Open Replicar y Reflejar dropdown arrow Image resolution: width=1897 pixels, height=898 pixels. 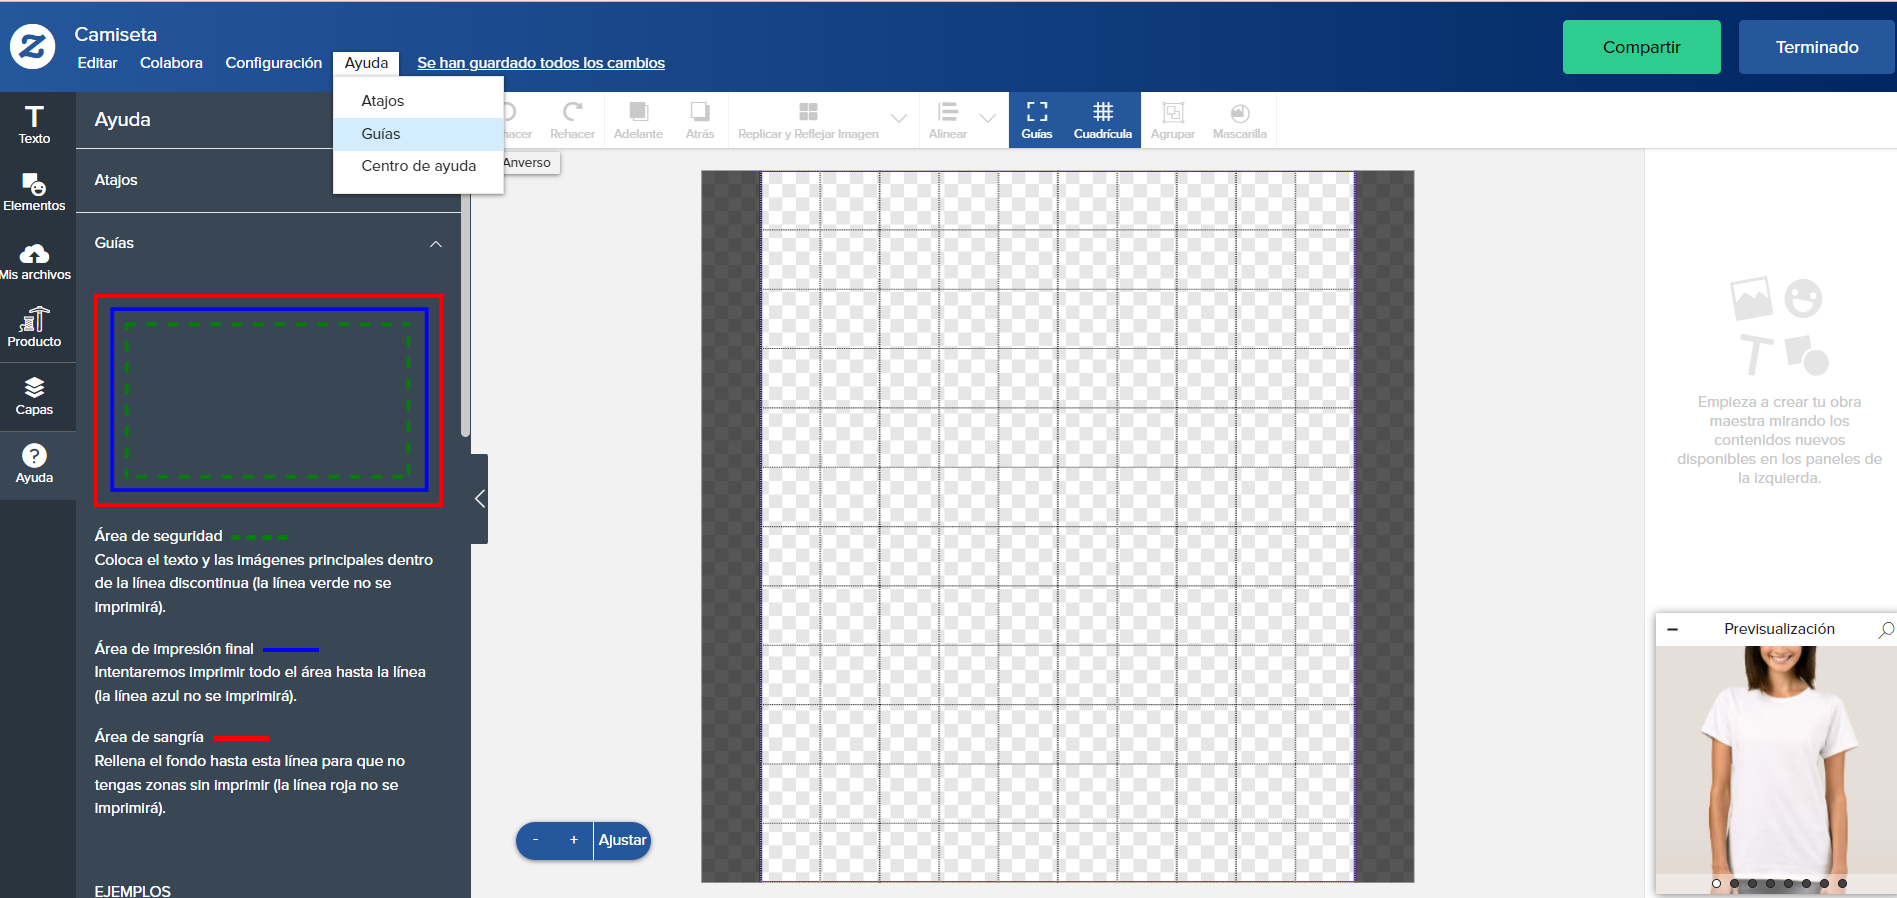pos(899,119)
